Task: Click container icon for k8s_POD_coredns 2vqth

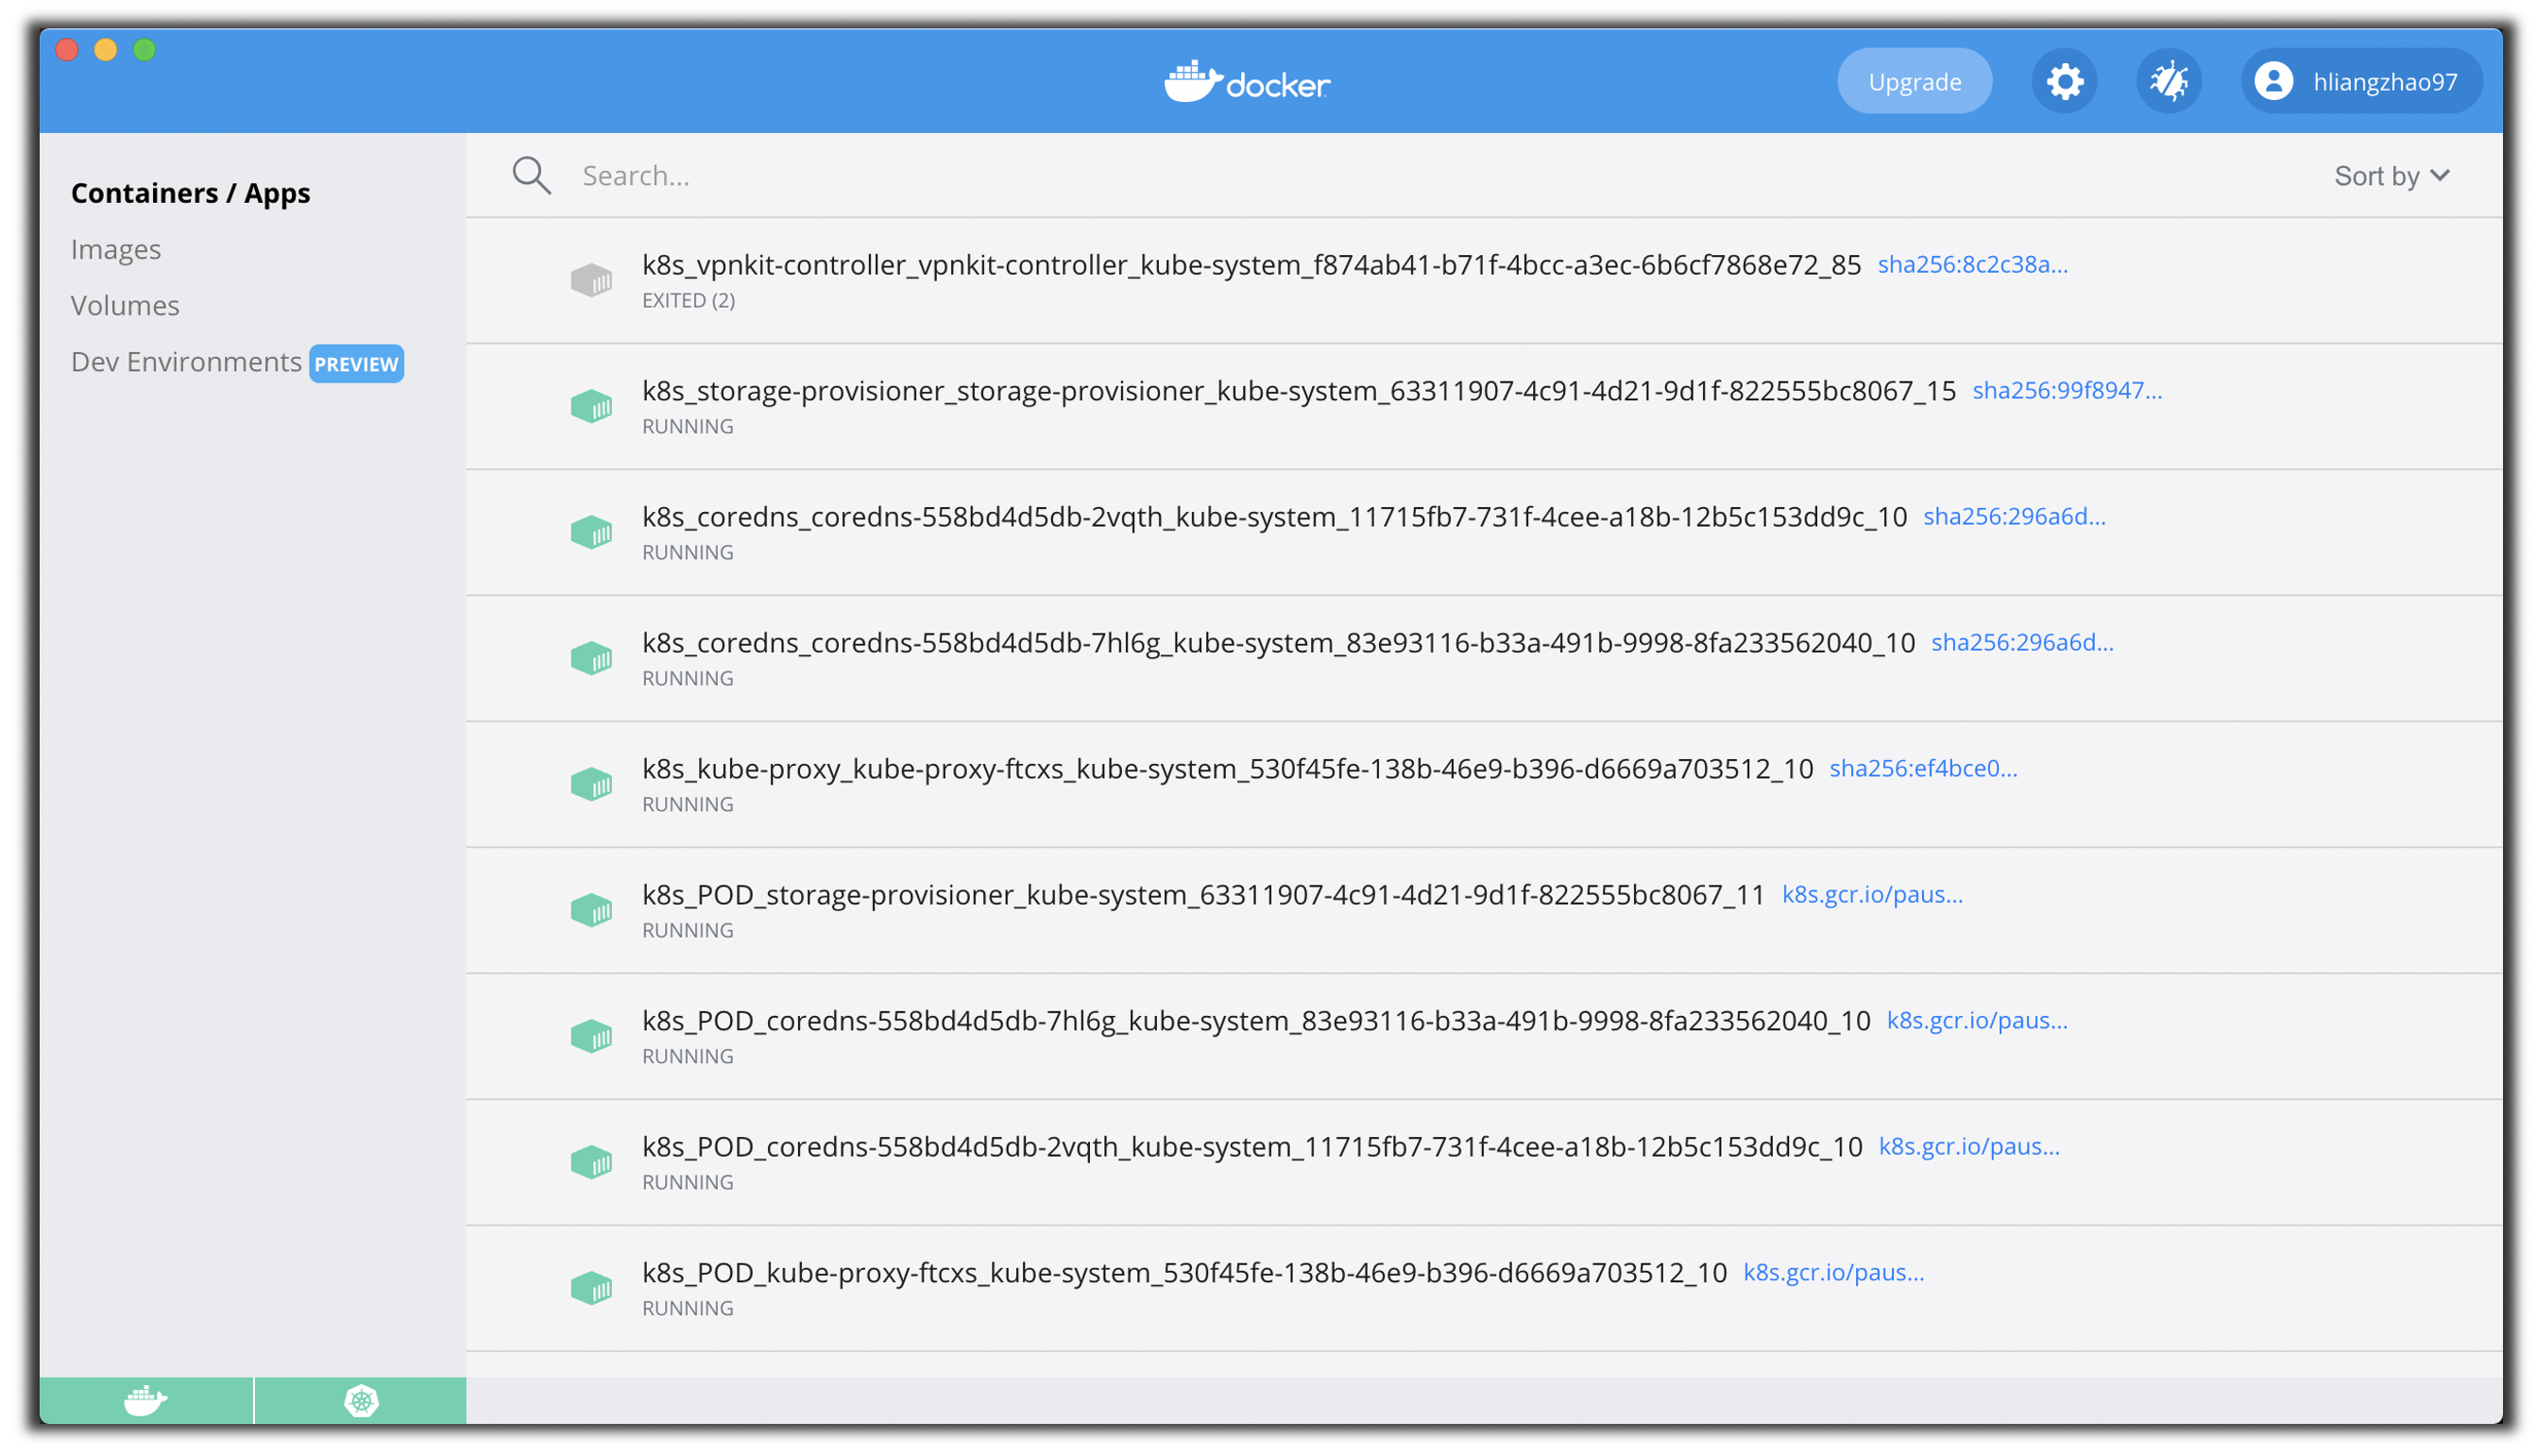Action: [x=591, y=1162]
